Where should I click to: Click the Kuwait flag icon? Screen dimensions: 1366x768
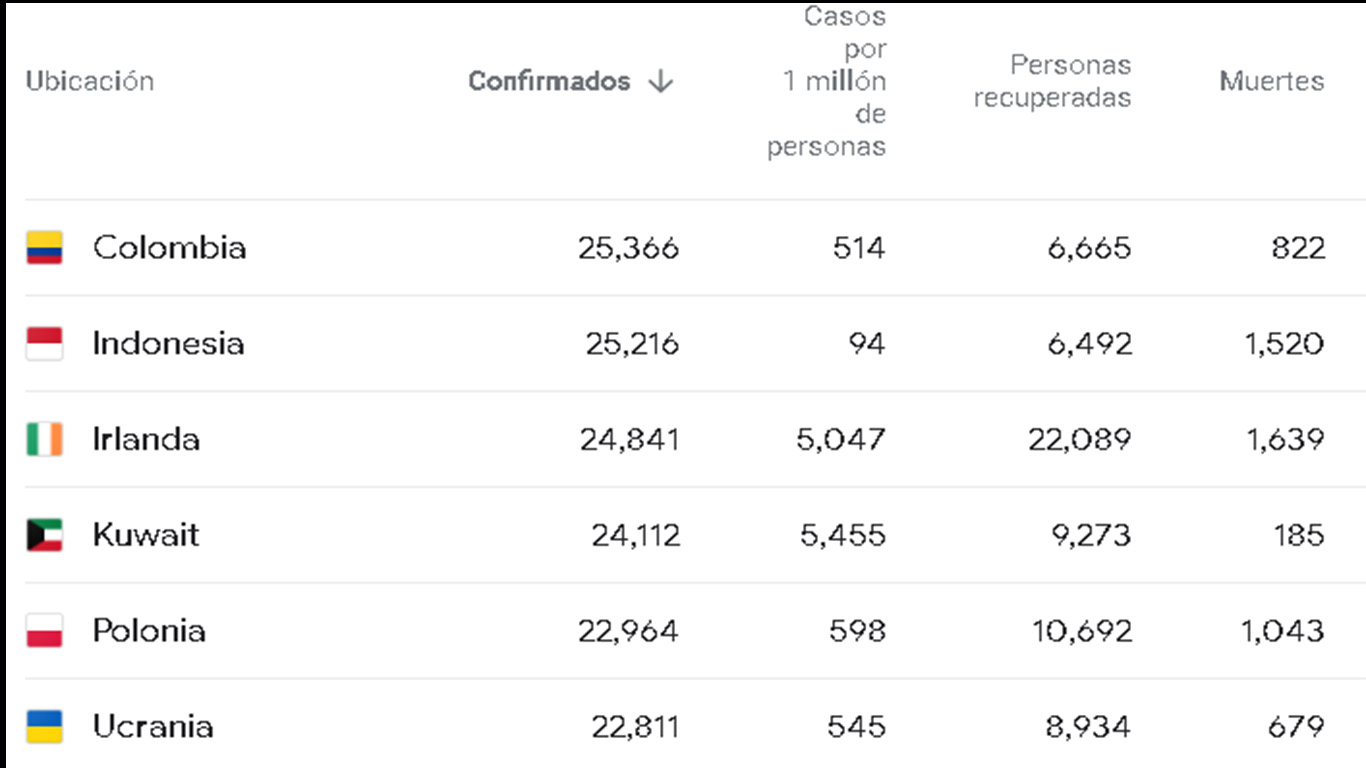44,535
